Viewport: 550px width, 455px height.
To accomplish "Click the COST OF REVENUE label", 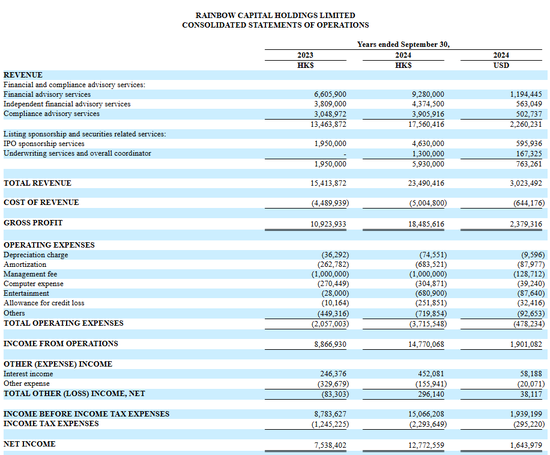I will pos(41,202).
